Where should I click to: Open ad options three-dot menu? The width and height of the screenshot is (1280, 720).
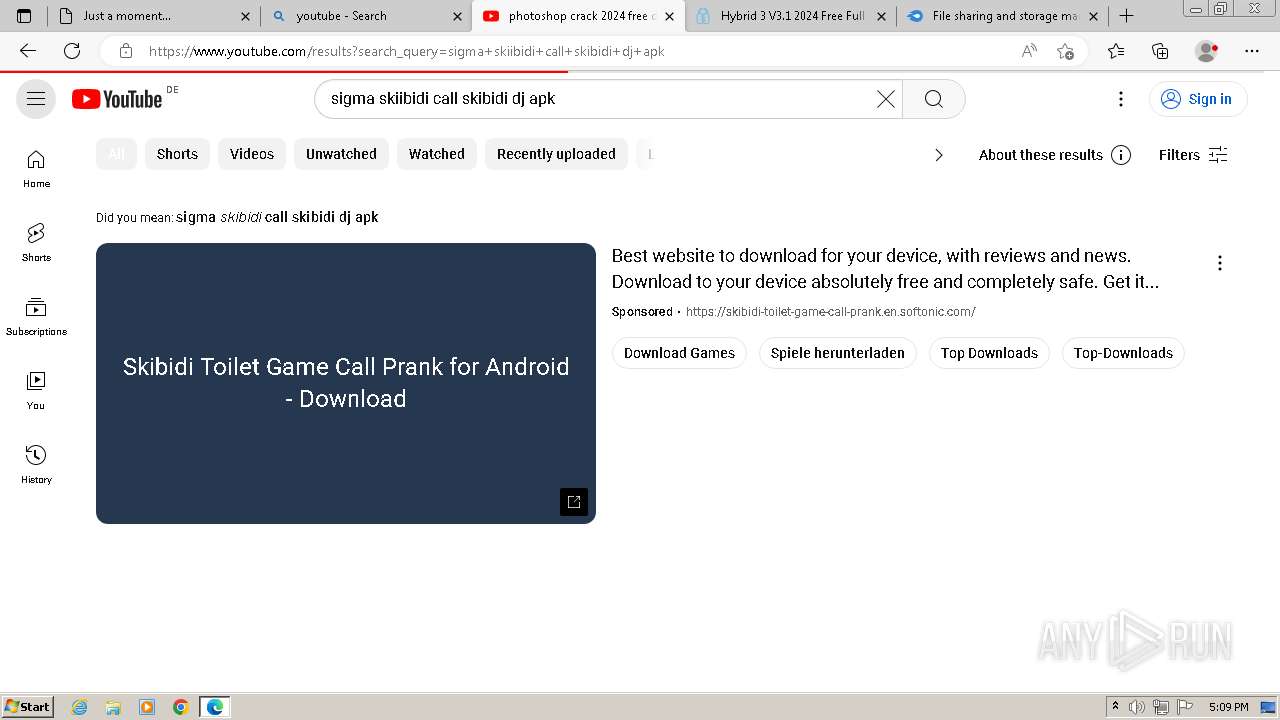point(1219,263)
